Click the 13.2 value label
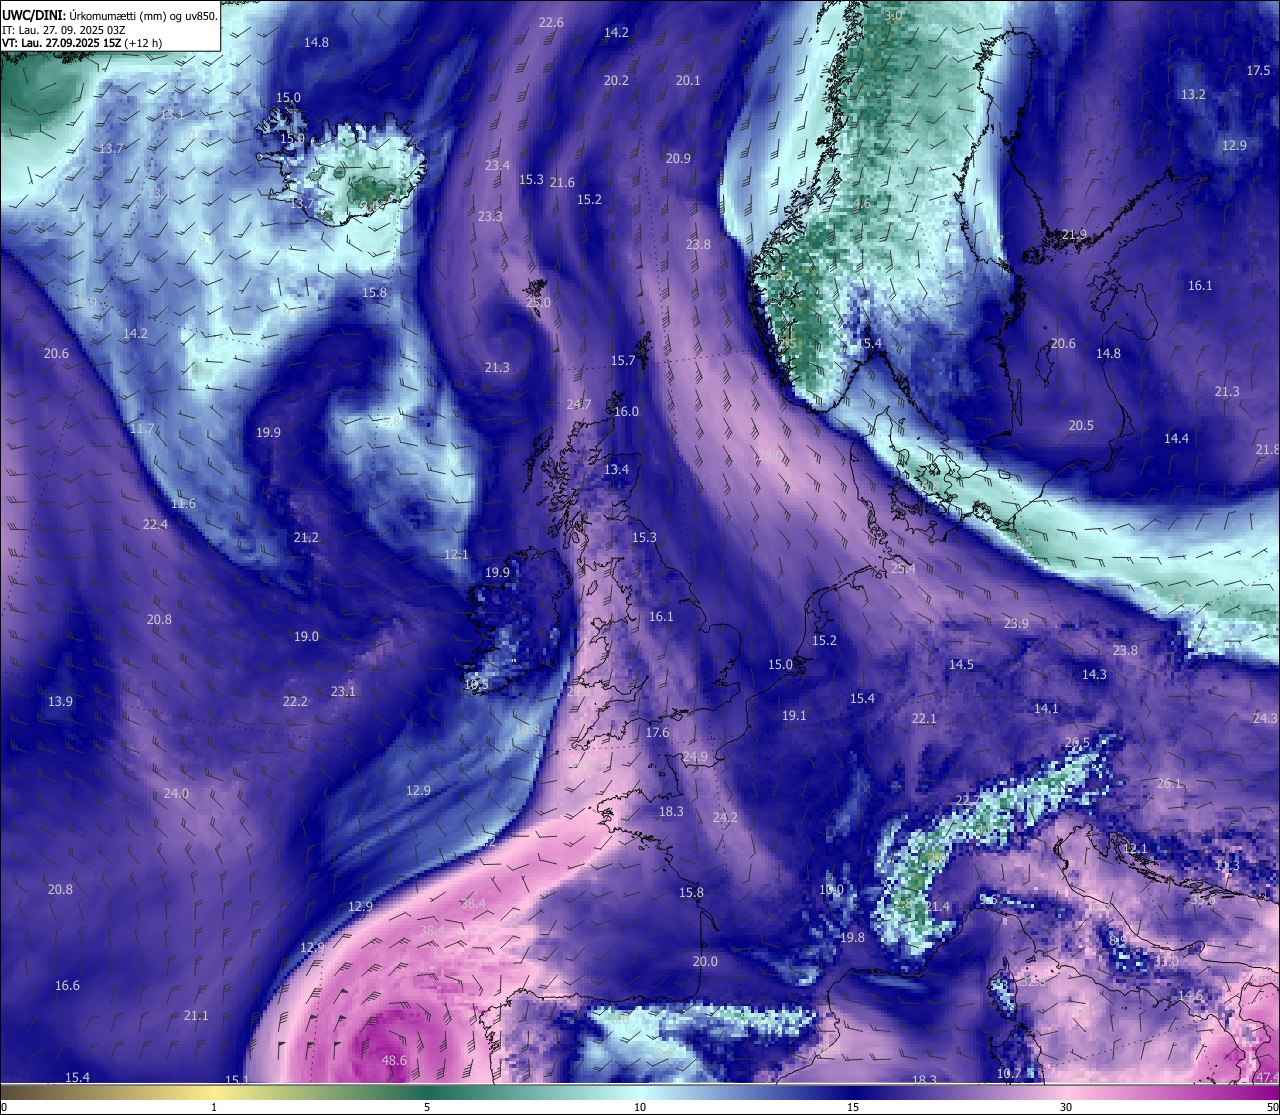Viewport: 1280px width, 1115px height. point(1193,94)
